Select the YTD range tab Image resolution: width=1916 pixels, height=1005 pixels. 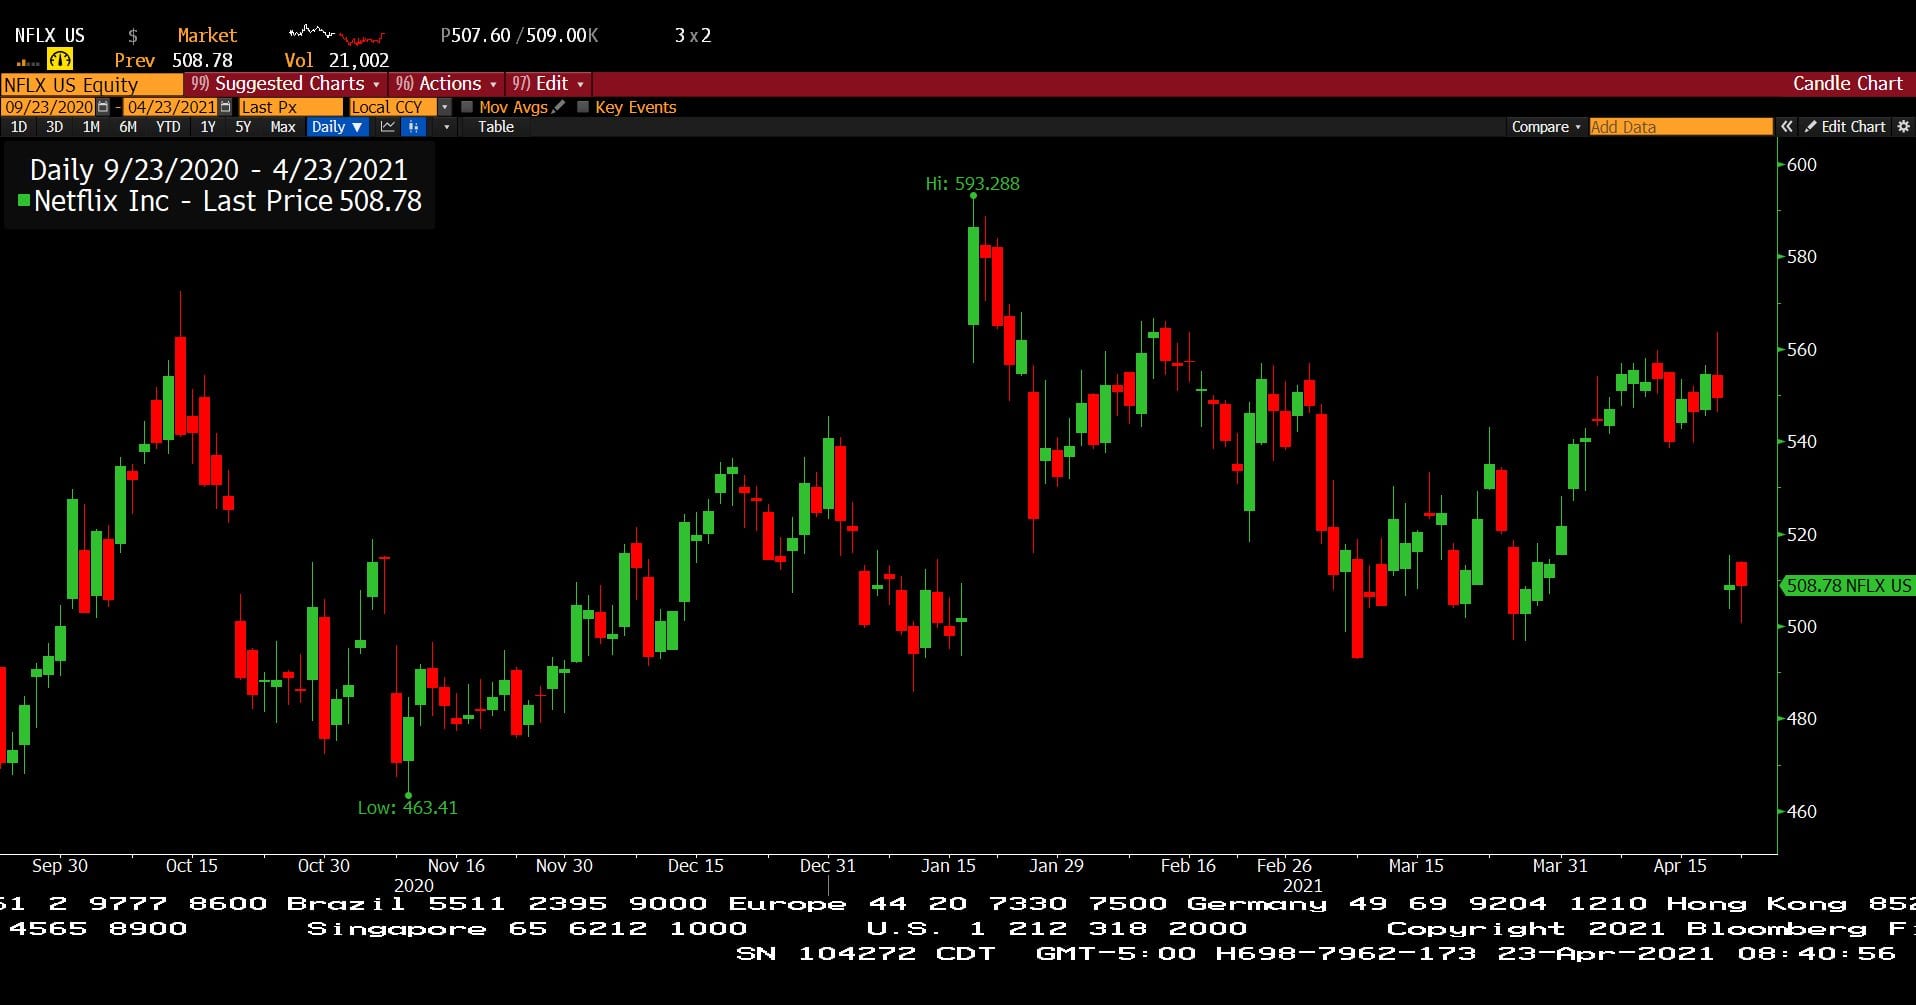pyautogui.click(x=168, y=127)
